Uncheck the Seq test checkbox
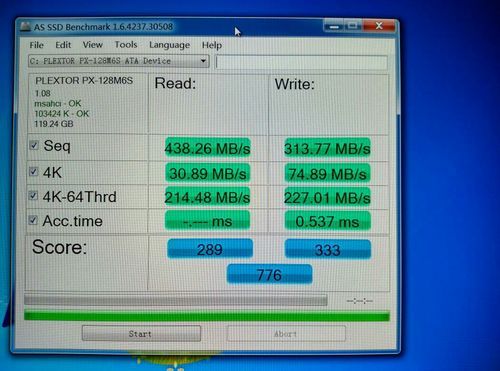The height and width of the screenshot is (371, 500). 34,145
